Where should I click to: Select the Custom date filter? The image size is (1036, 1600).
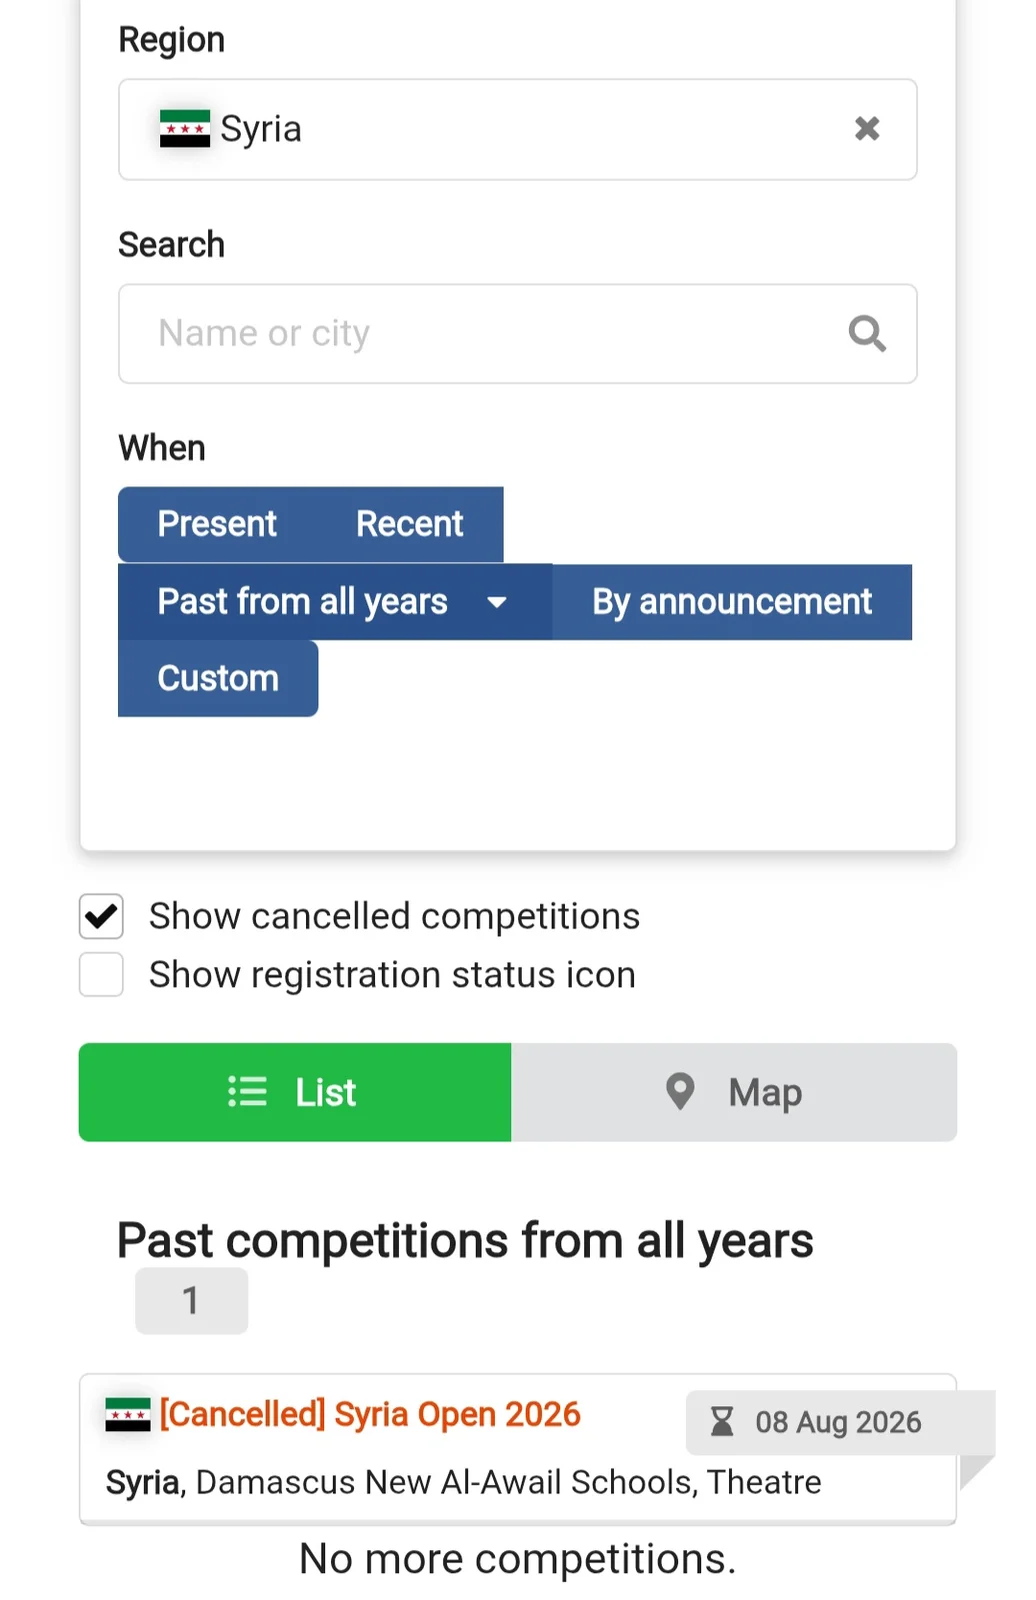click(218, 679)
